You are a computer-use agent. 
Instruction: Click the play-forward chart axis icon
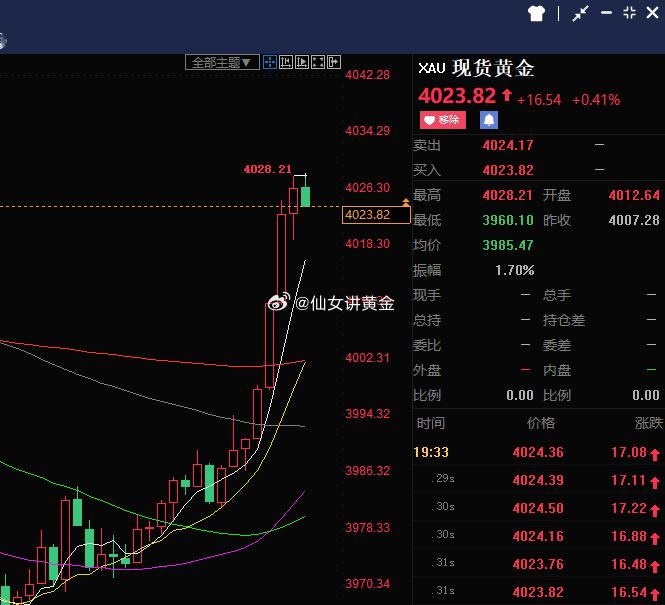(x=302, y=63)
